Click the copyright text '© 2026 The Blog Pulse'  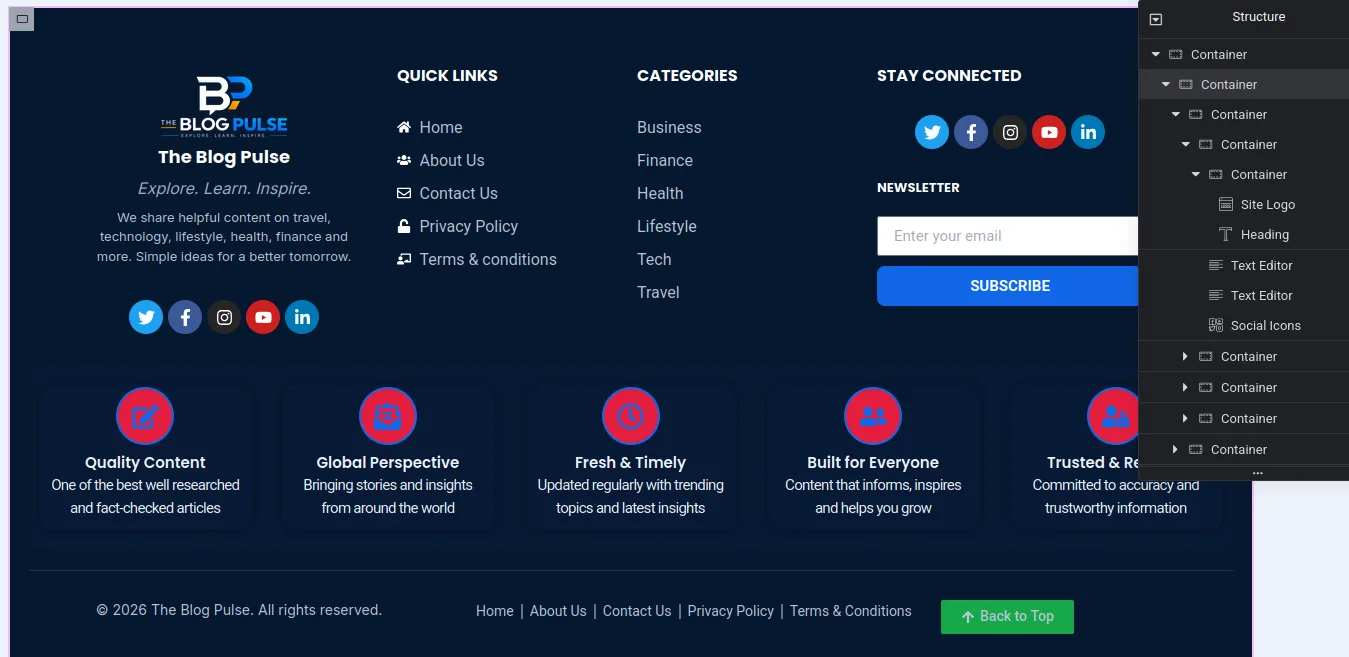point(175,610)
